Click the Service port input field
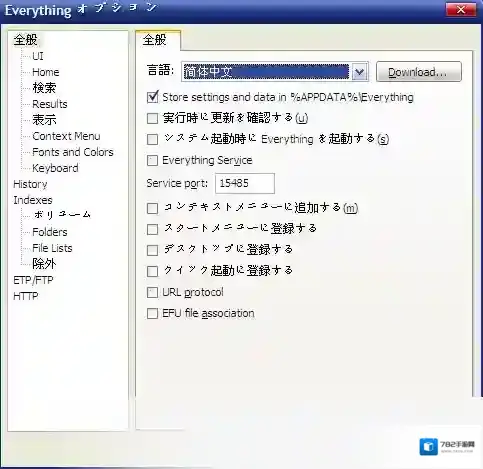 pos(245,183)
